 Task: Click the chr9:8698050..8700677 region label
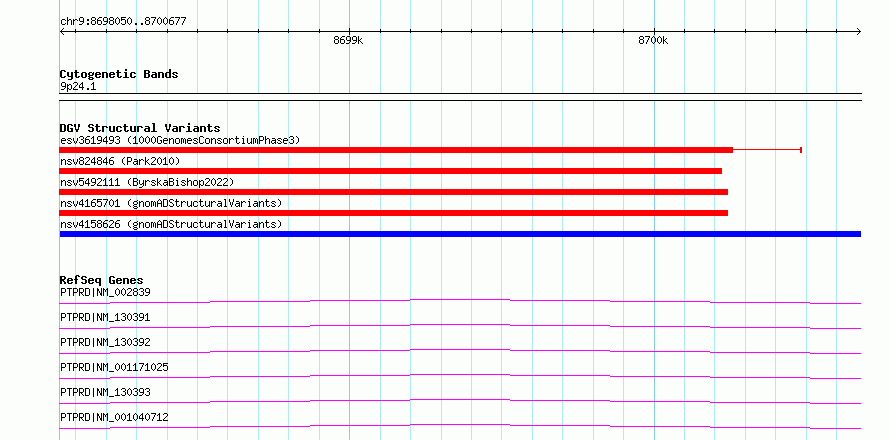pyautogui.click(x=123, y=22)
